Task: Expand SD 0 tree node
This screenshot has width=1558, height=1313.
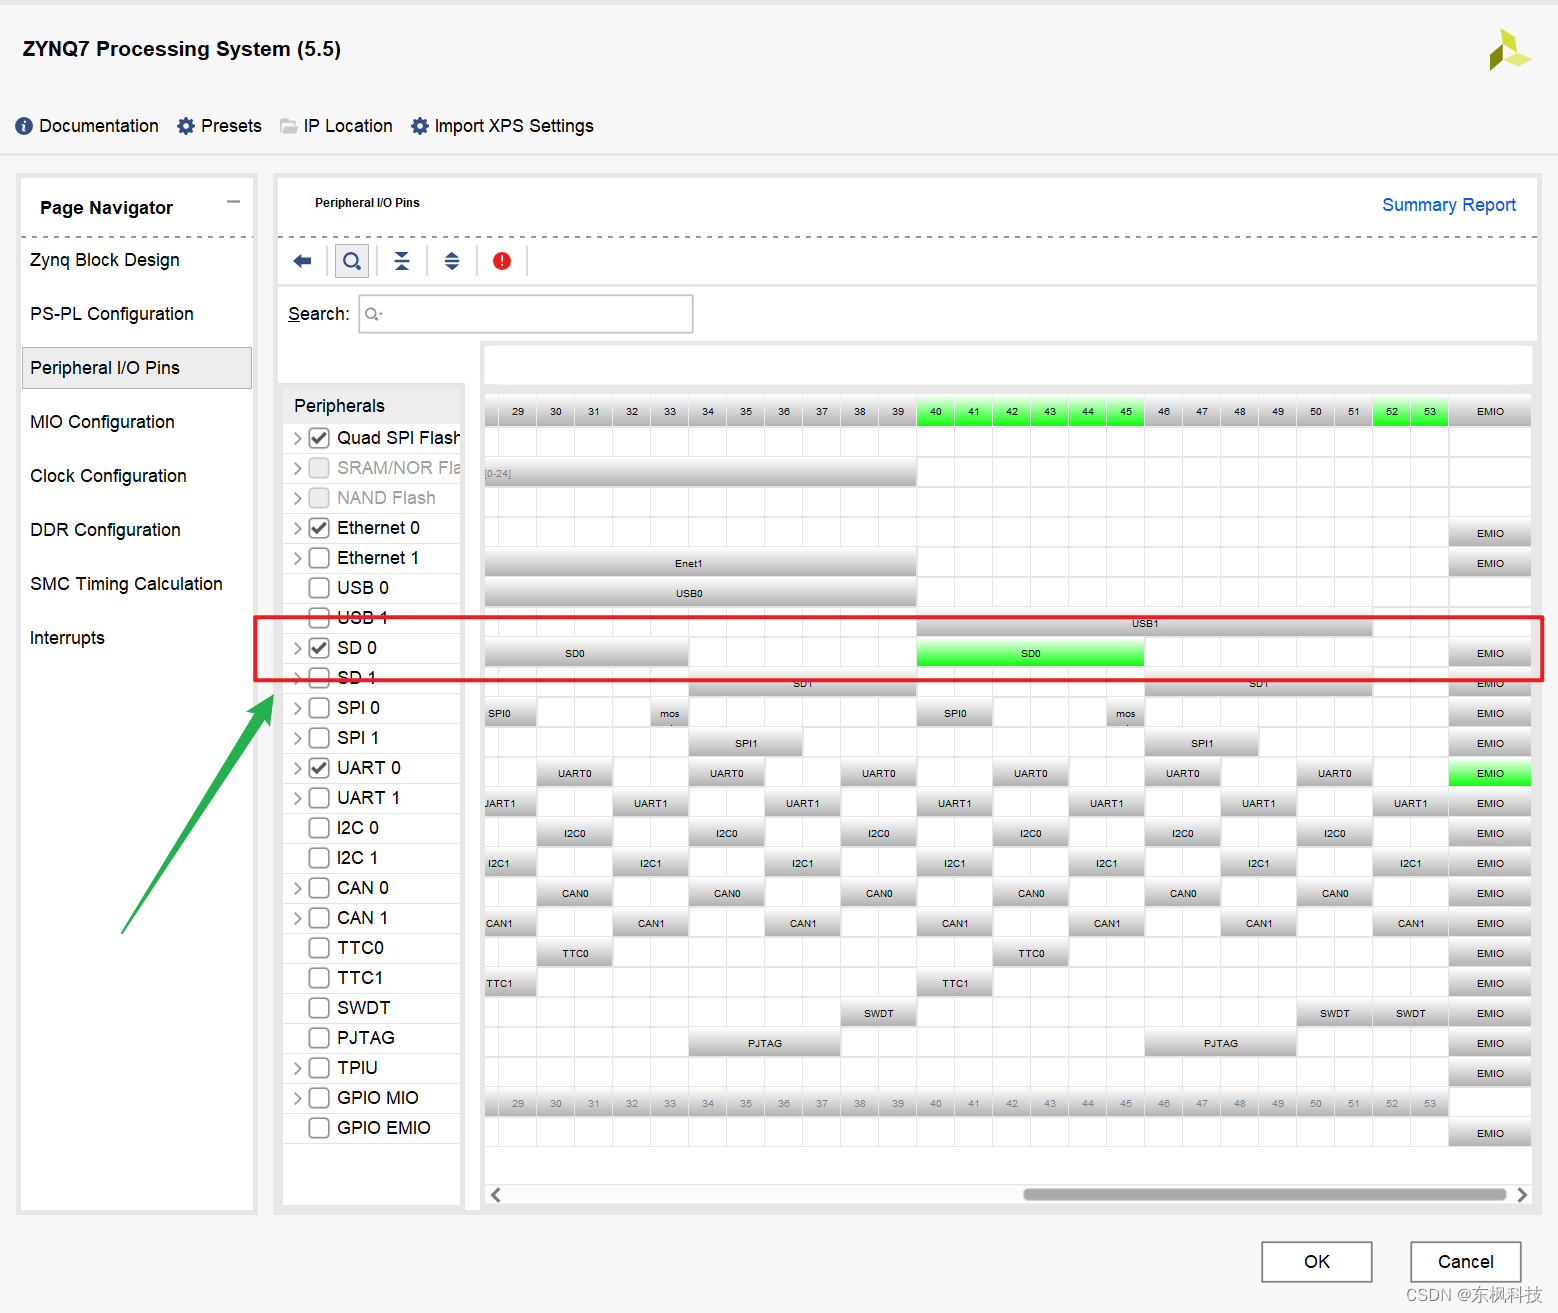Action: (x=297, y=648)
